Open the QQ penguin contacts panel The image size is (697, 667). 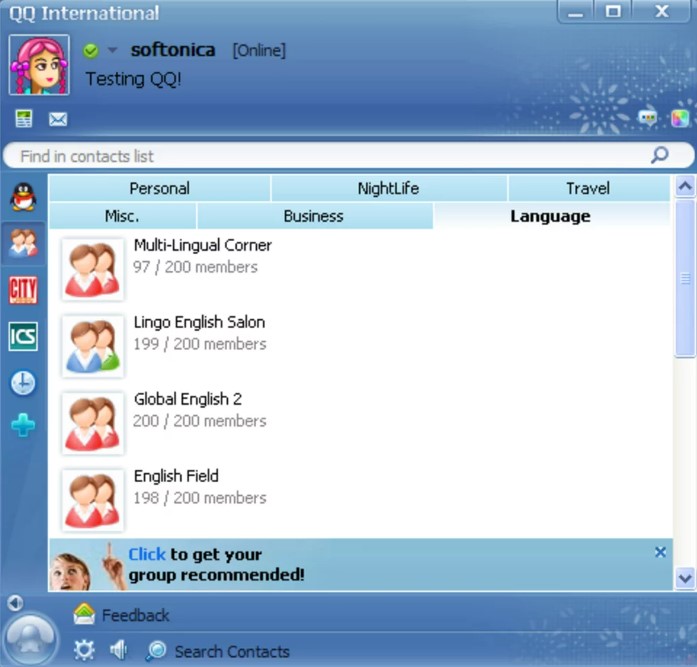pyautogui.click(x=22, y=197)
